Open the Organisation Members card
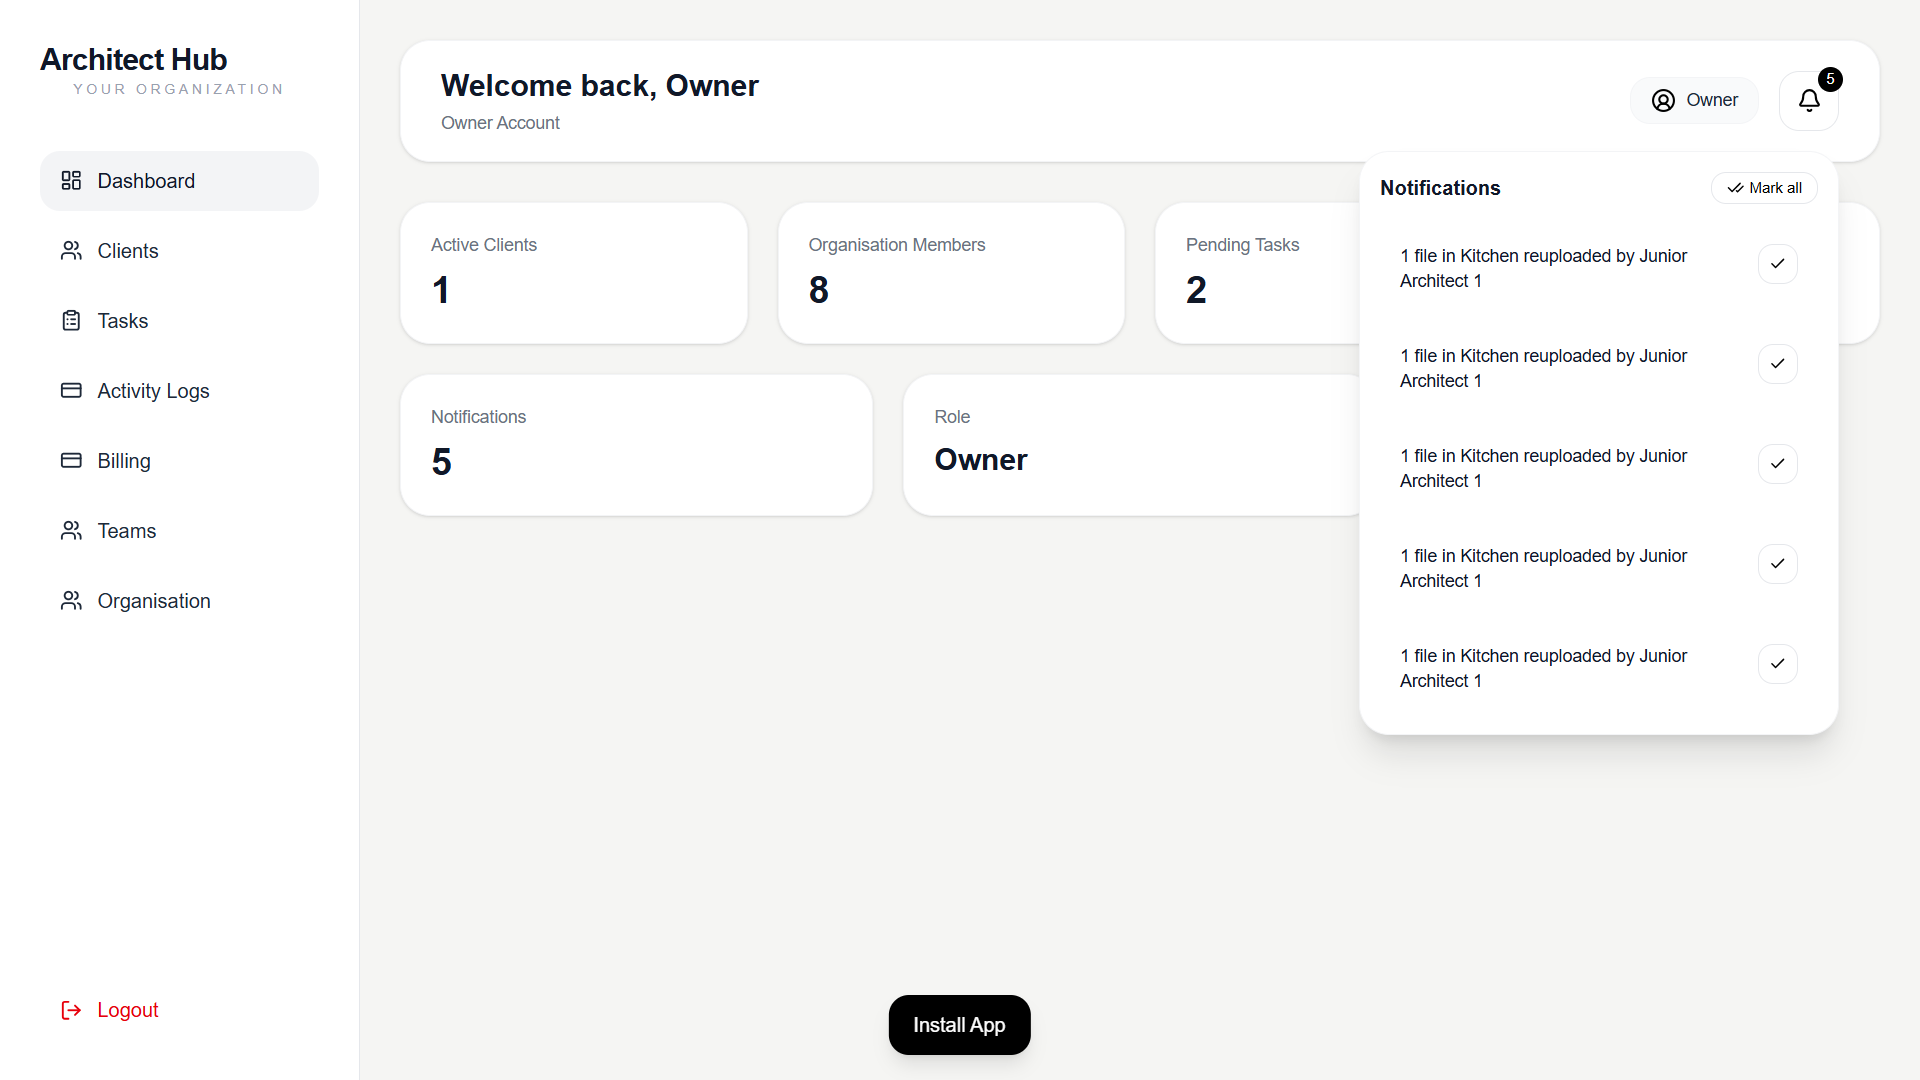Image resolution: width=1920 pixels, height=1080 pixels. 951,273
